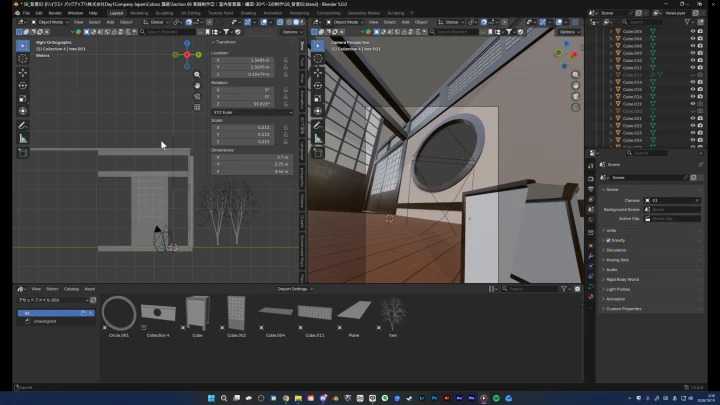
Task: Toggle lock on Location X
Action: tap(286, 60)
